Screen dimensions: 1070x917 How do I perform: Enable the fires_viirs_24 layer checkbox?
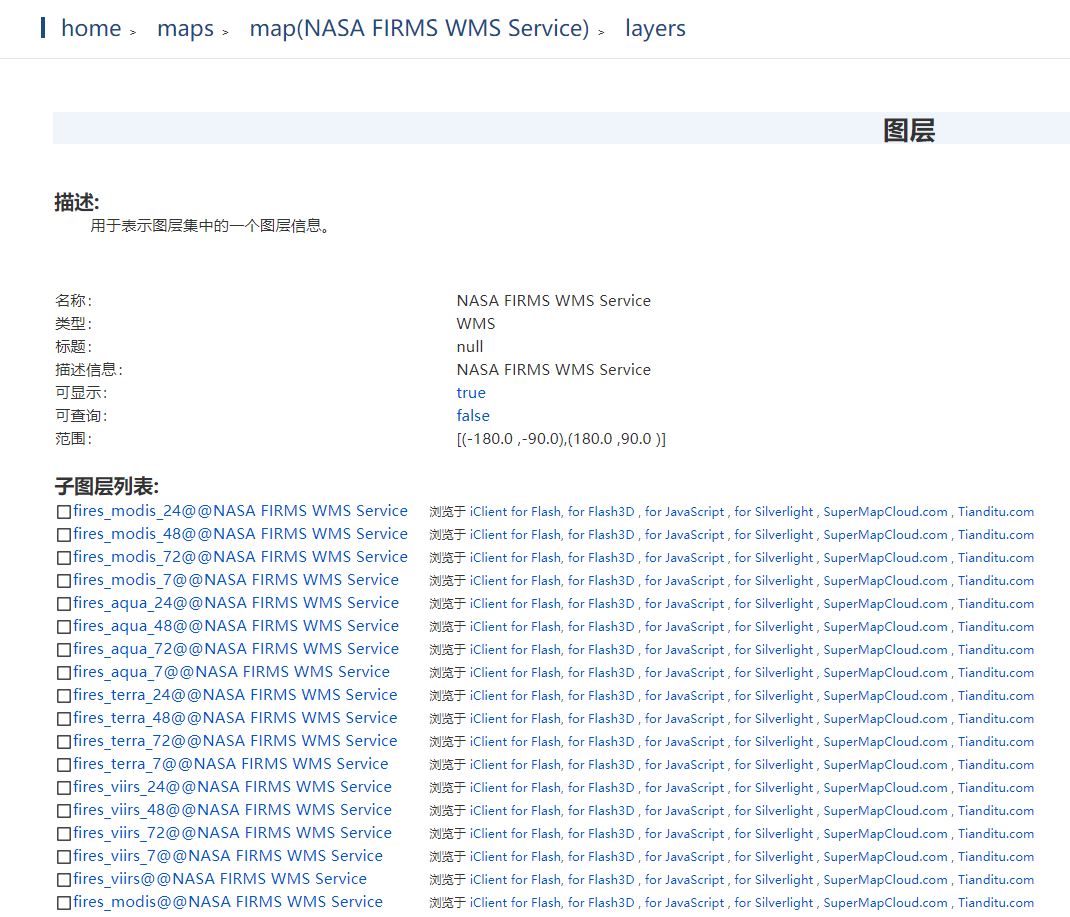pyautogui.click(x=64, y=788)
